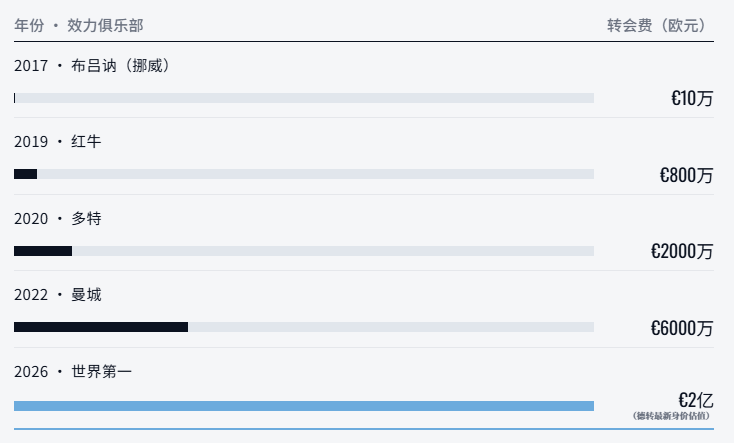Click the €800万 fee value
Screen dimensions: 734x443
point(686,175)
